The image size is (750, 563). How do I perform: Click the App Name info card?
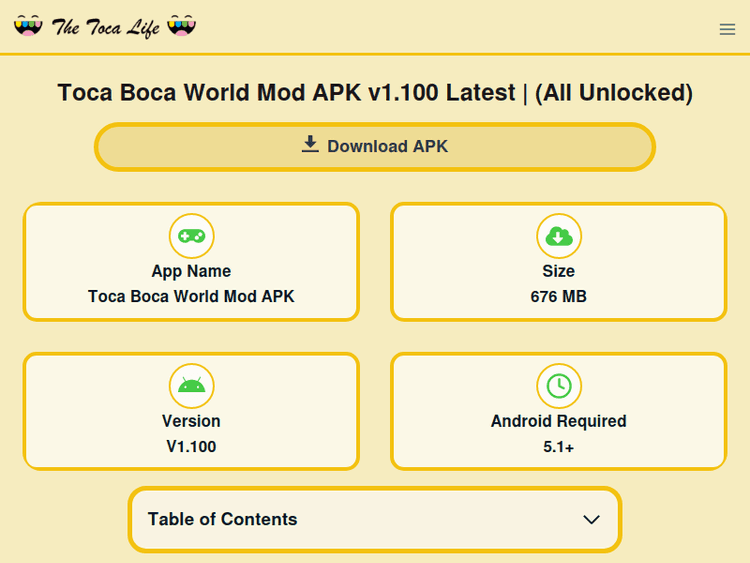[x=191, y=262]
